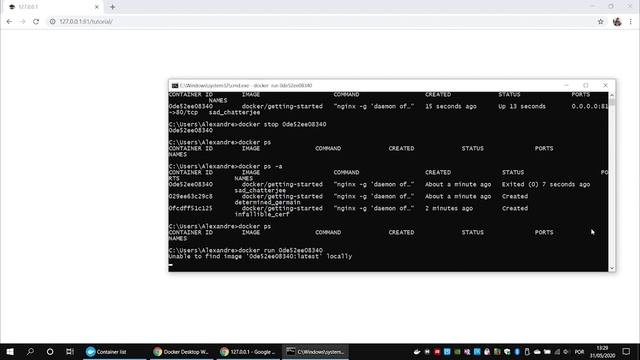
Task: Open the Windows notification center
Action: click(627, 351)
